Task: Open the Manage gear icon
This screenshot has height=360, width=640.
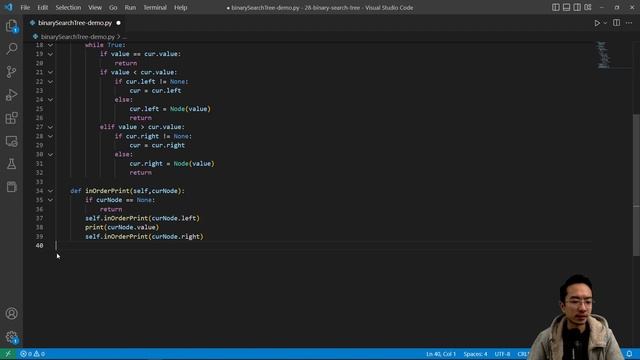Action: coord(11,337)
